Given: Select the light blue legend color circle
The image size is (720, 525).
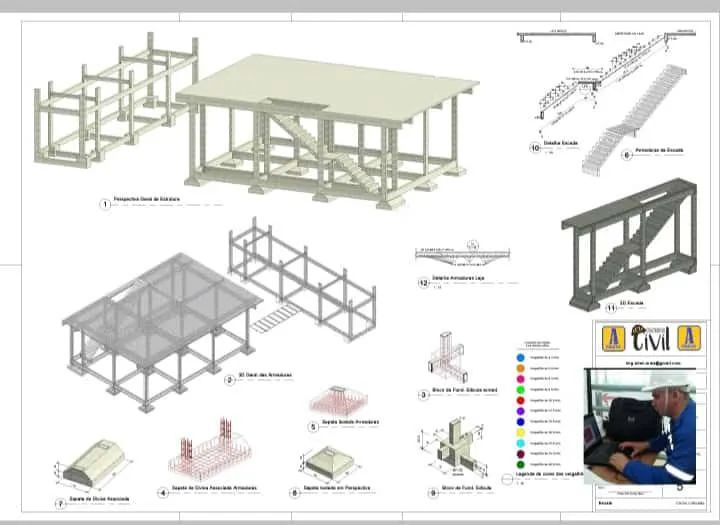Looking at the screenshot, I should (520, 357).
